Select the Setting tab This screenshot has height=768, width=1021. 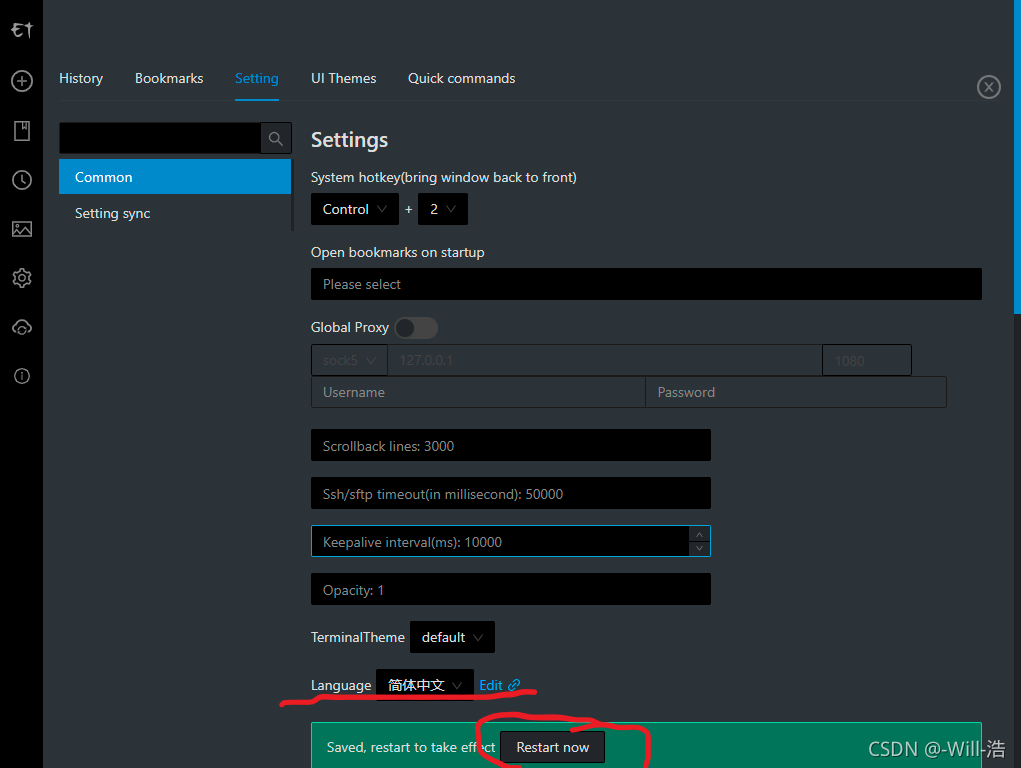tap(257, 79)
